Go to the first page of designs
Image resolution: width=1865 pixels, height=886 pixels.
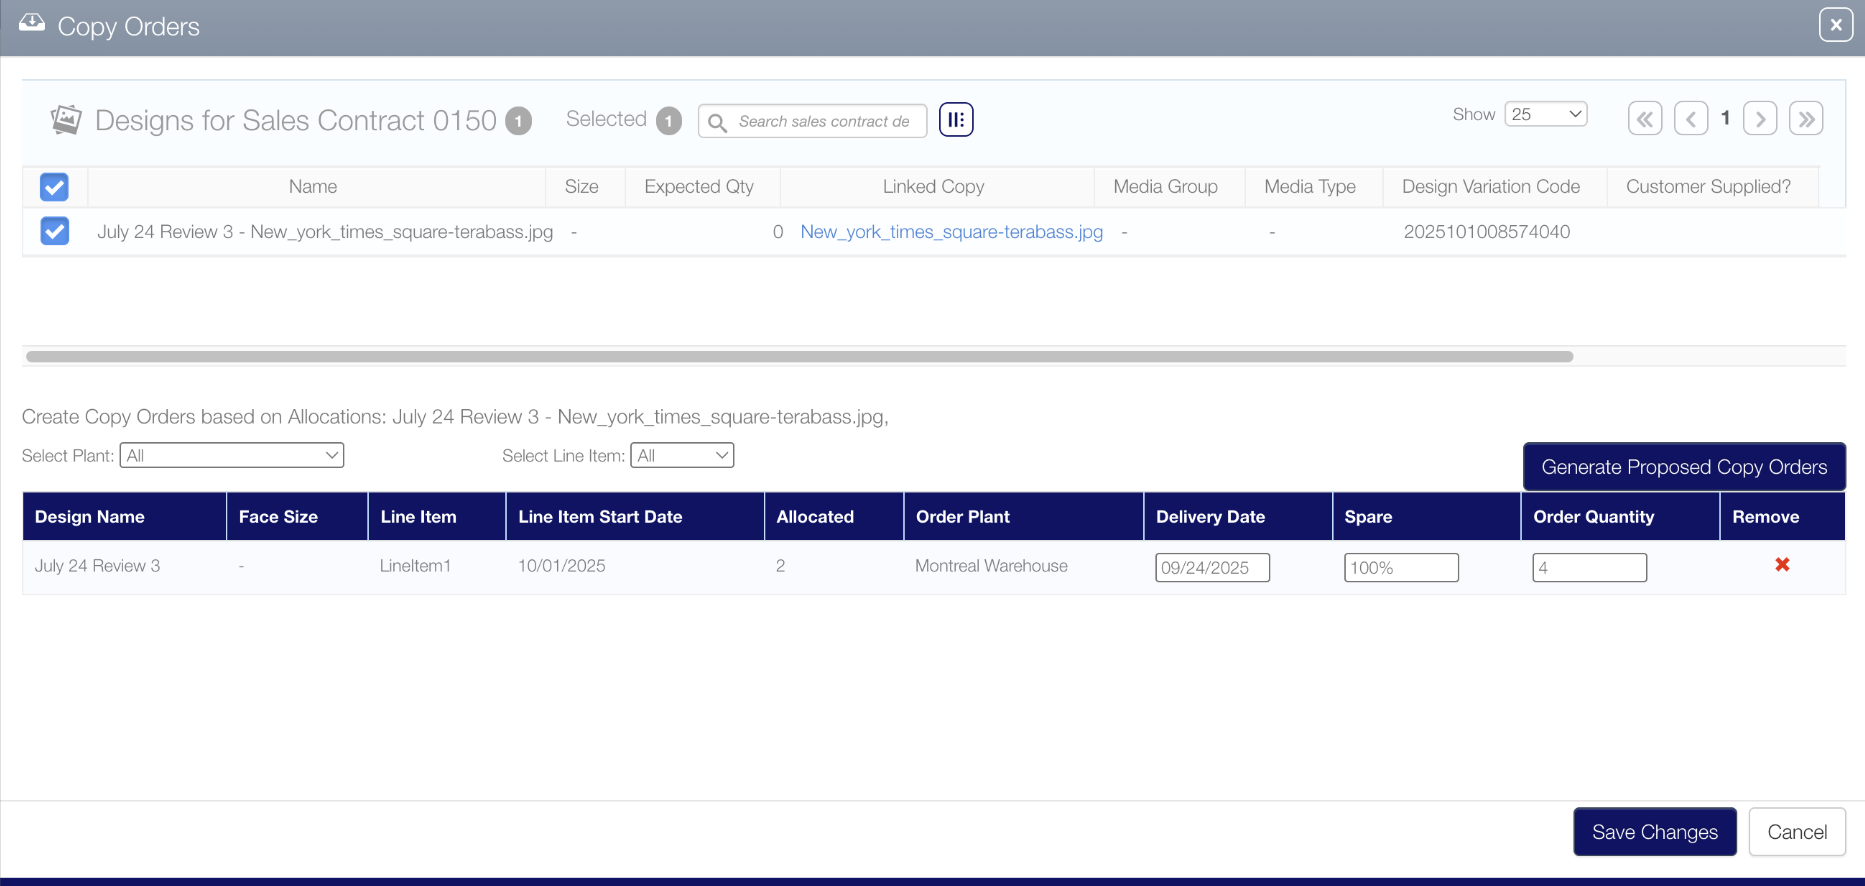(x=1645, y=119)
